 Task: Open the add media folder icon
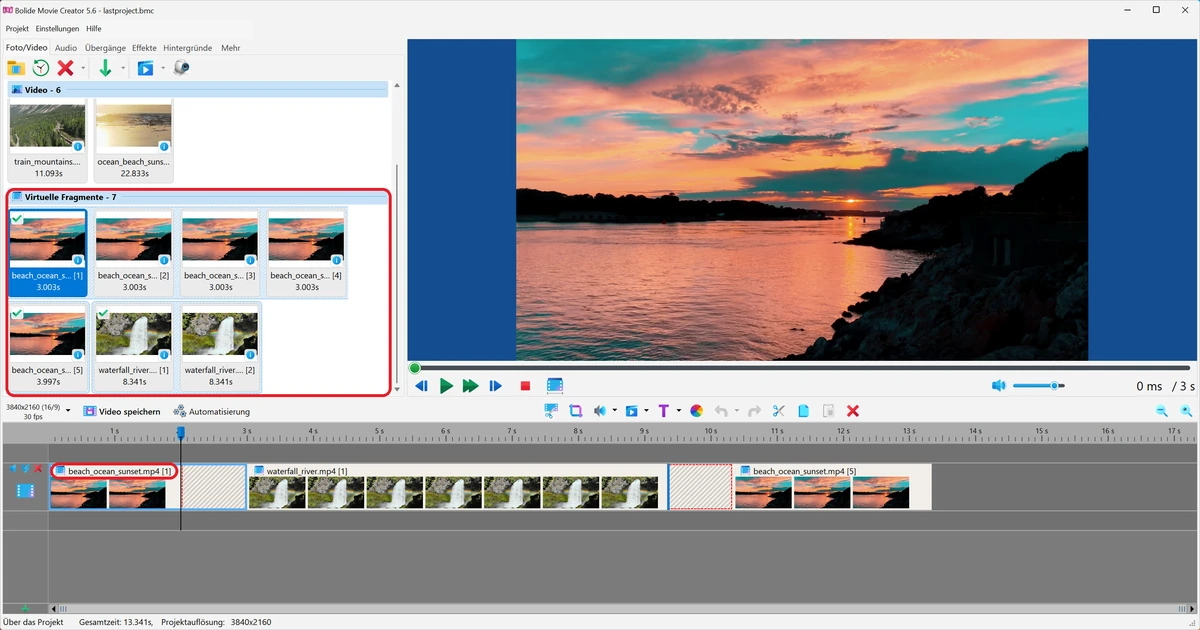point(16,68)
